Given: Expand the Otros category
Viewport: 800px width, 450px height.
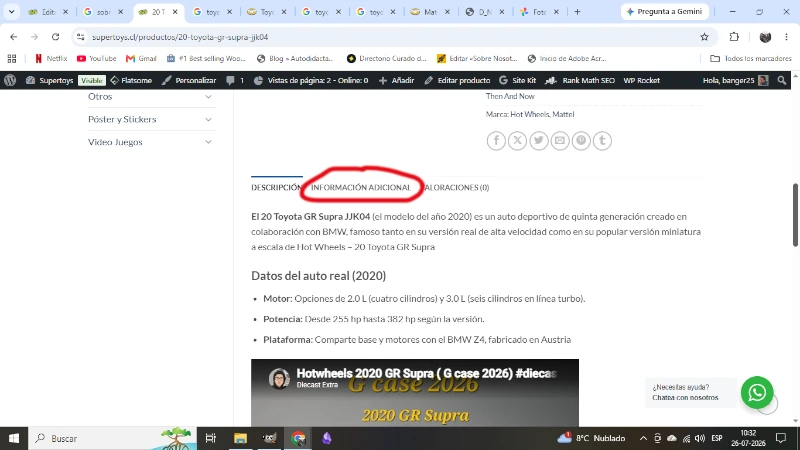Looking at the screenshot, I should click(208, 96).
